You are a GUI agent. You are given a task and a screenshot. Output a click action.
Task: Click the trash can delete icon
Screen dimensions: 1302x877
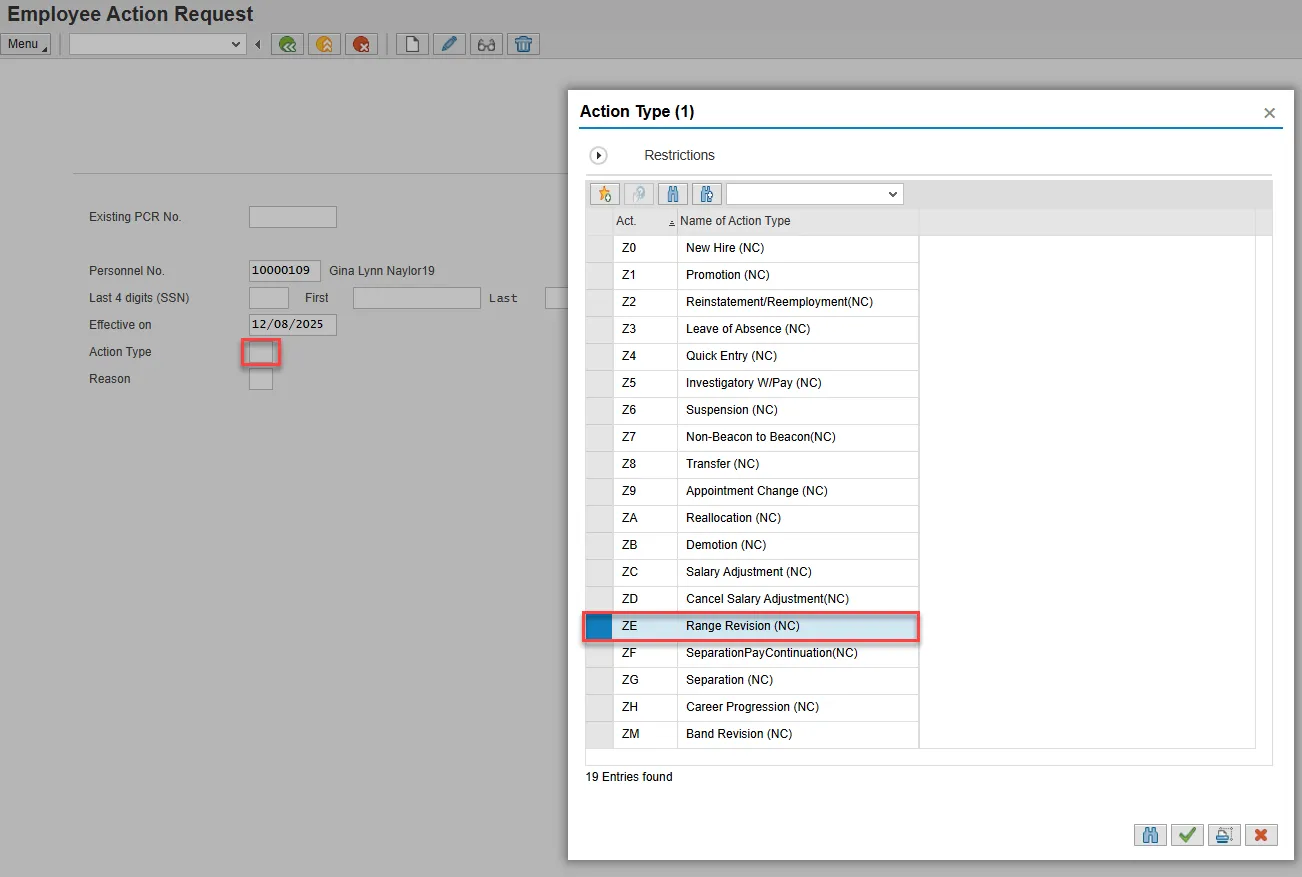(x=523, y=44)
